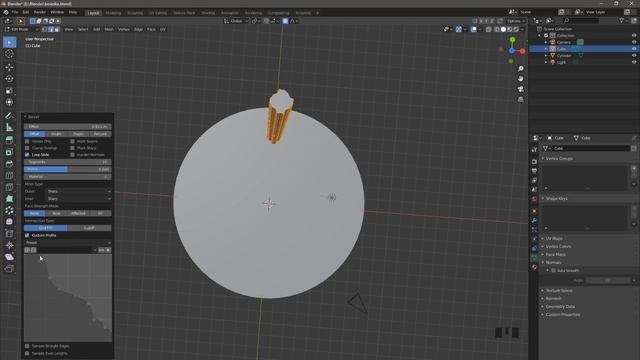Select the Move tool

pyautogui.click(x=9, y=67)
